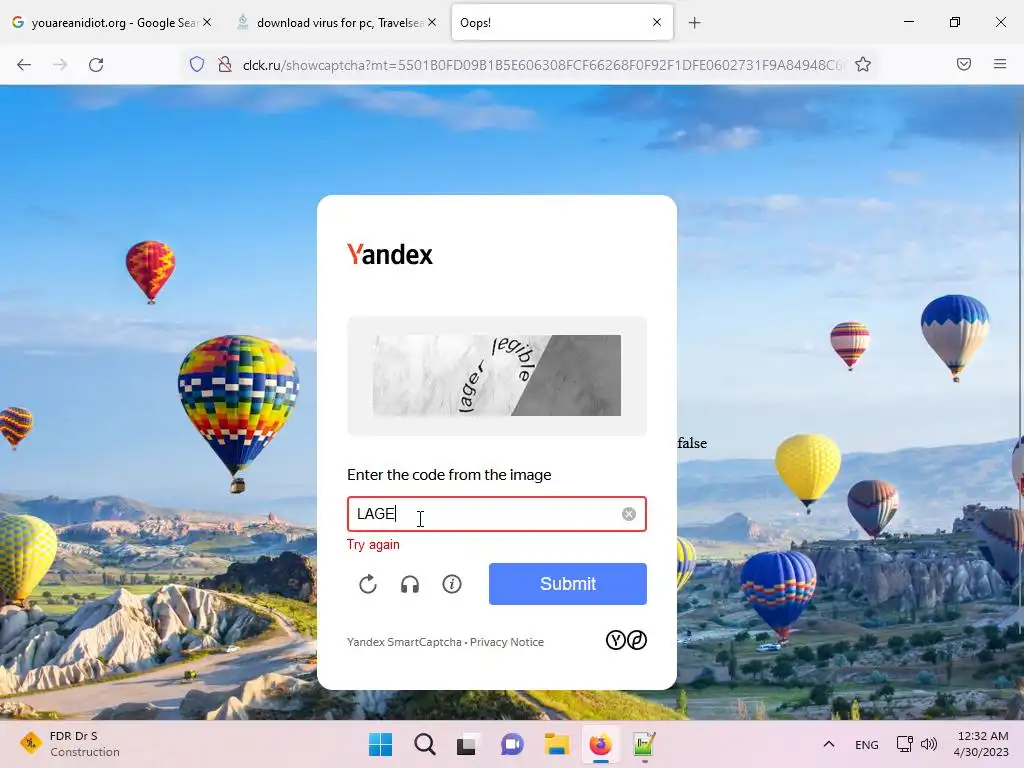The image size is (1024, 768).
Task: Open Task View on the taskbar
Action: pyautogui.click(x=466, y=744)
